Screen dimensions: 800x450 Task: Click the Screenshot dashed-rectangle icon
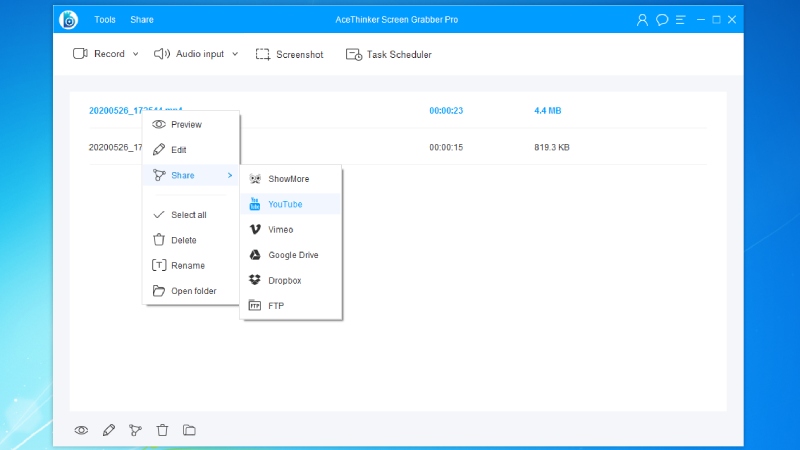(x=263, y=55)
